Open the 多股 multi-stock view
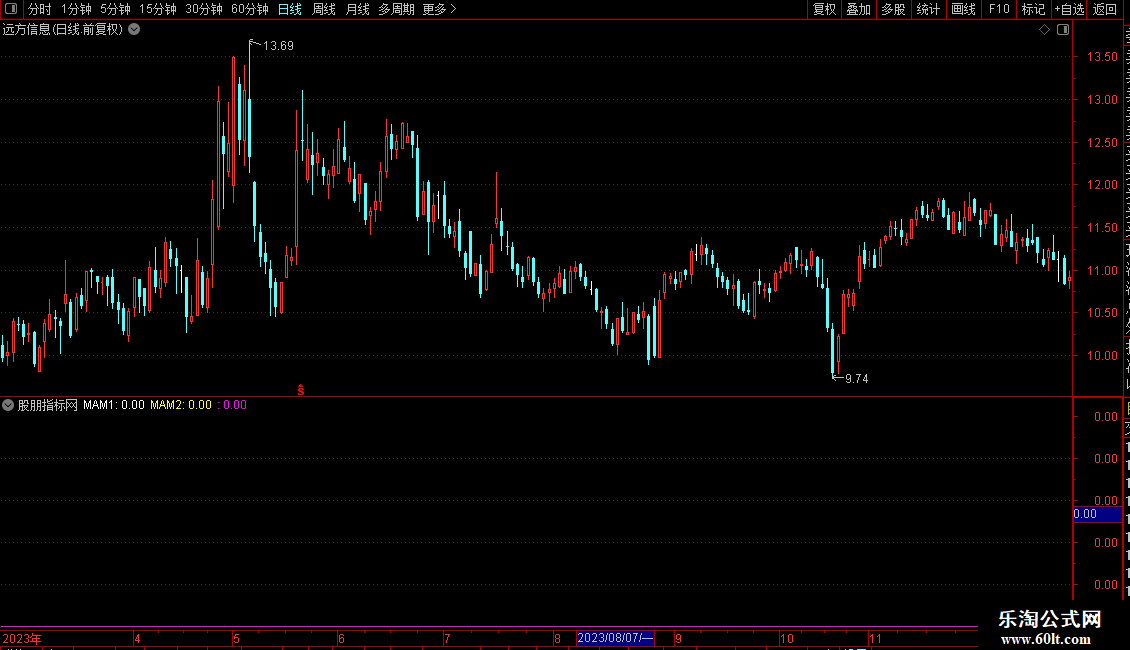Image resolution: width=1130 pixels, height=650 pixels. (894, 9)
